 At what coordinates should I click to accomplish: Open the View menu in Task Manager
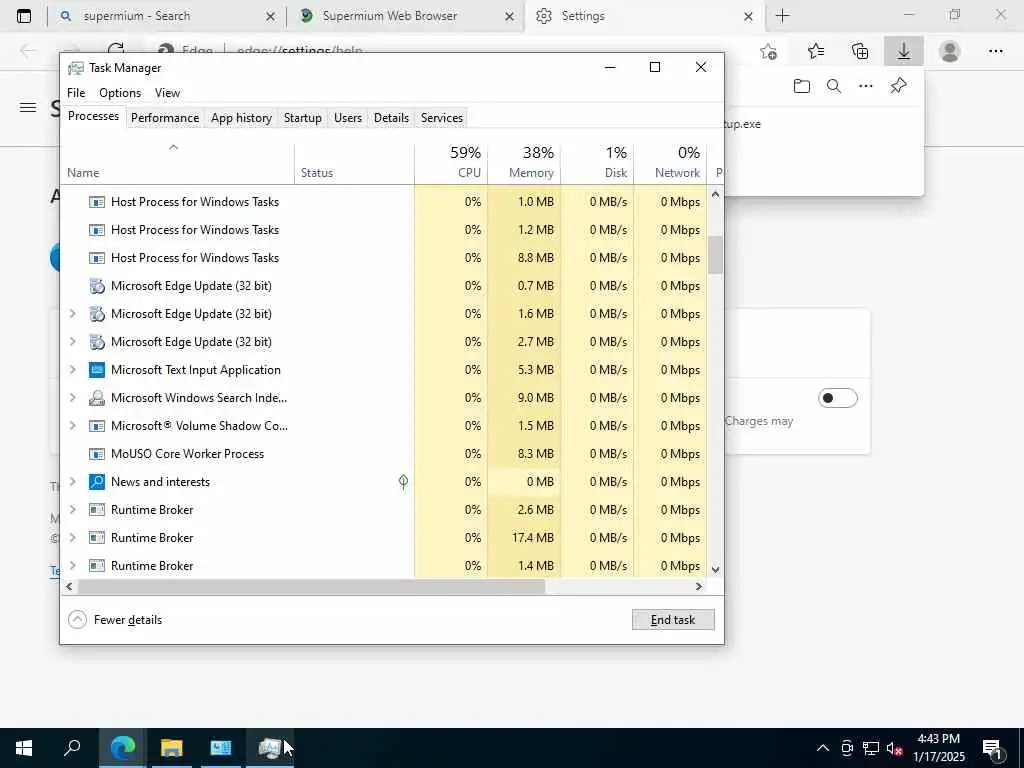(x=167, y=93)
